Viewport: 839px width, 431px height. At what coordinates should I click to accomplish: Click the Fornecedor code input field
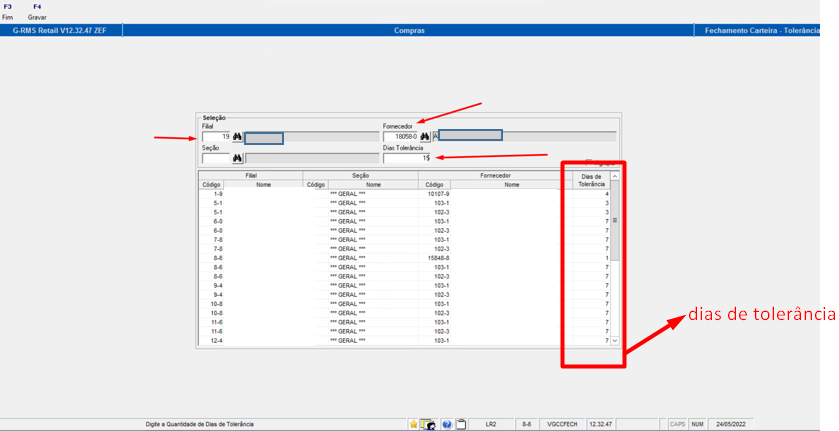[x=400, y=137]
